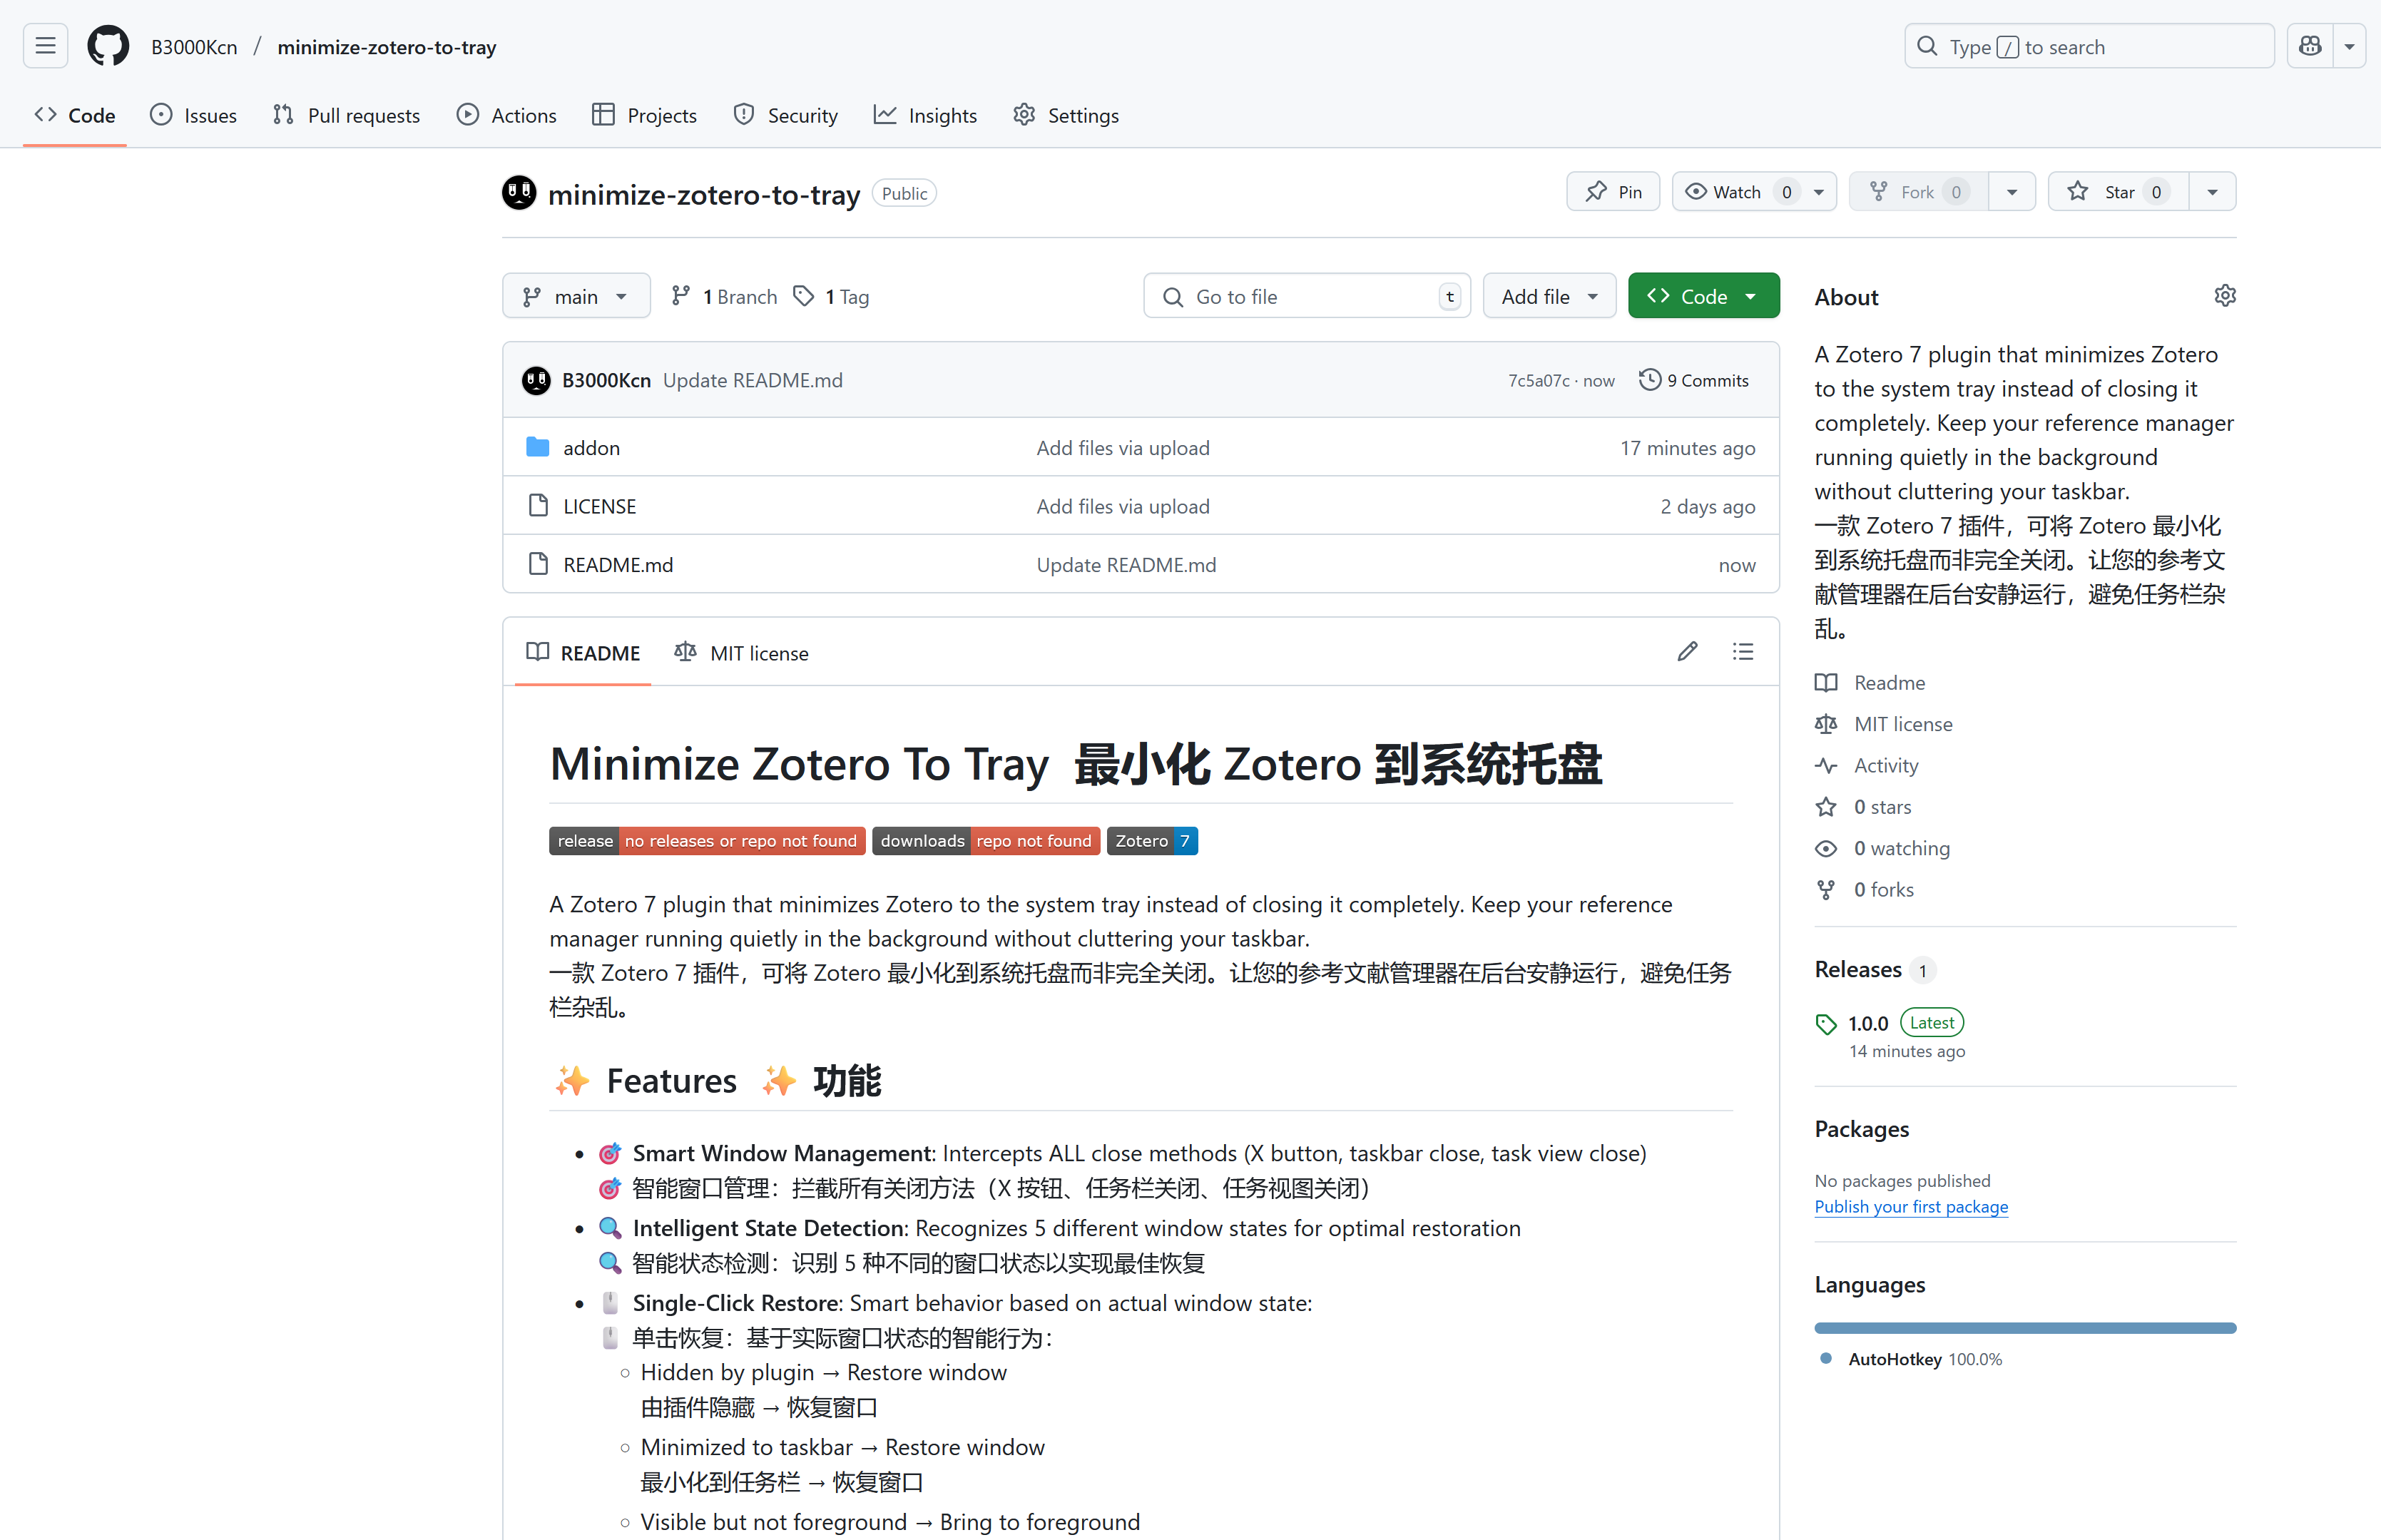Screen dimensions: 2381x1540
Task: Click the Go to file search field
Action: pos(1306,295)
